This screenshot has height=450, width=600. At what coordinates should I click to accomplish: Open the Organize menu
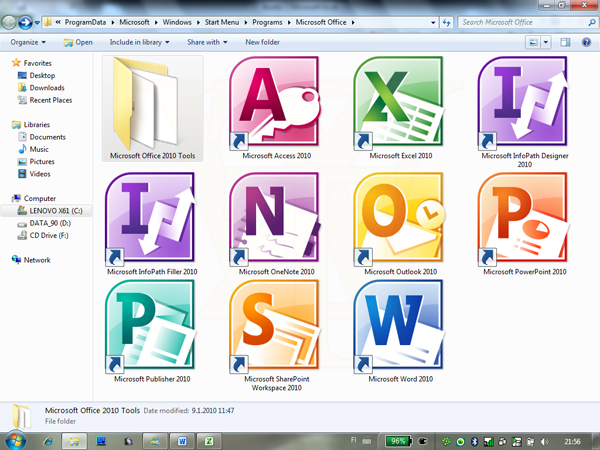click(28, 42)
